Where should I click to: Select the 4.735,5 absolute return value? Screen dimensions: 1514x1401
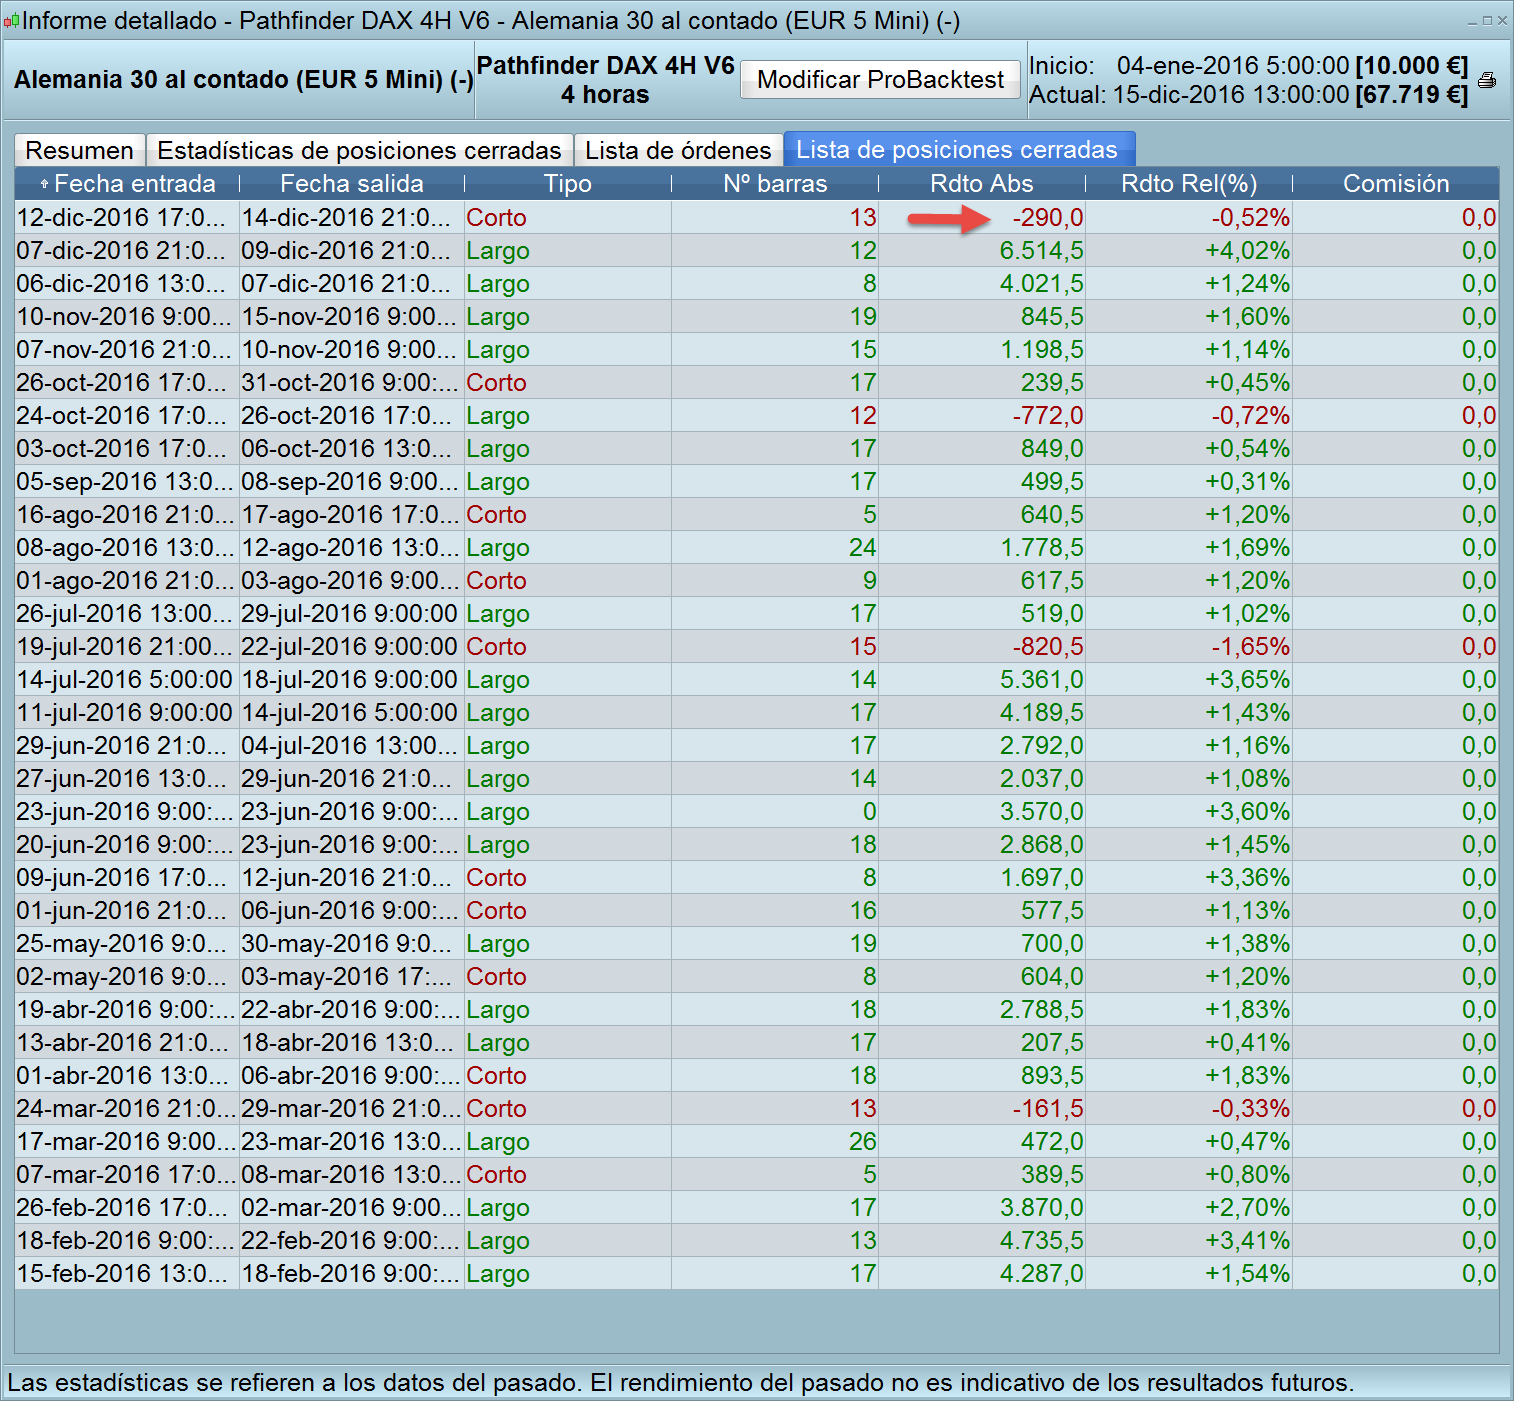[x=1042, y=1241]
